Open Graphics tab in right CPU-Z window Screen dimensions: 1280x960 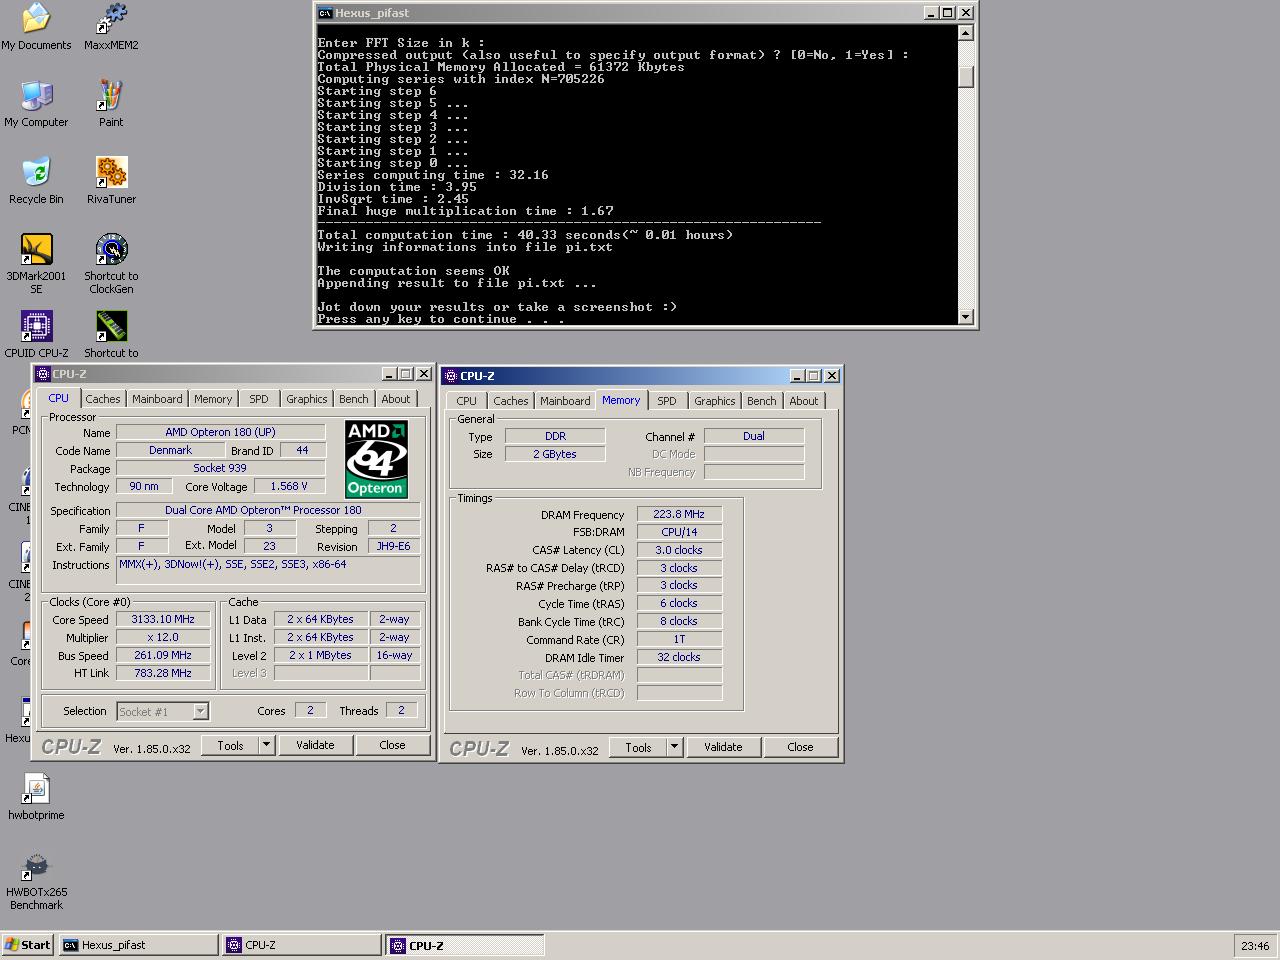[x=715, y=401]
